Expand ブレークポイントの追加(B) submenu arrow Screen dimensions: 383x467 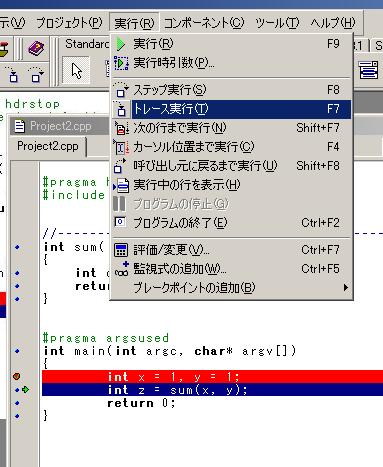pos(346,287)
